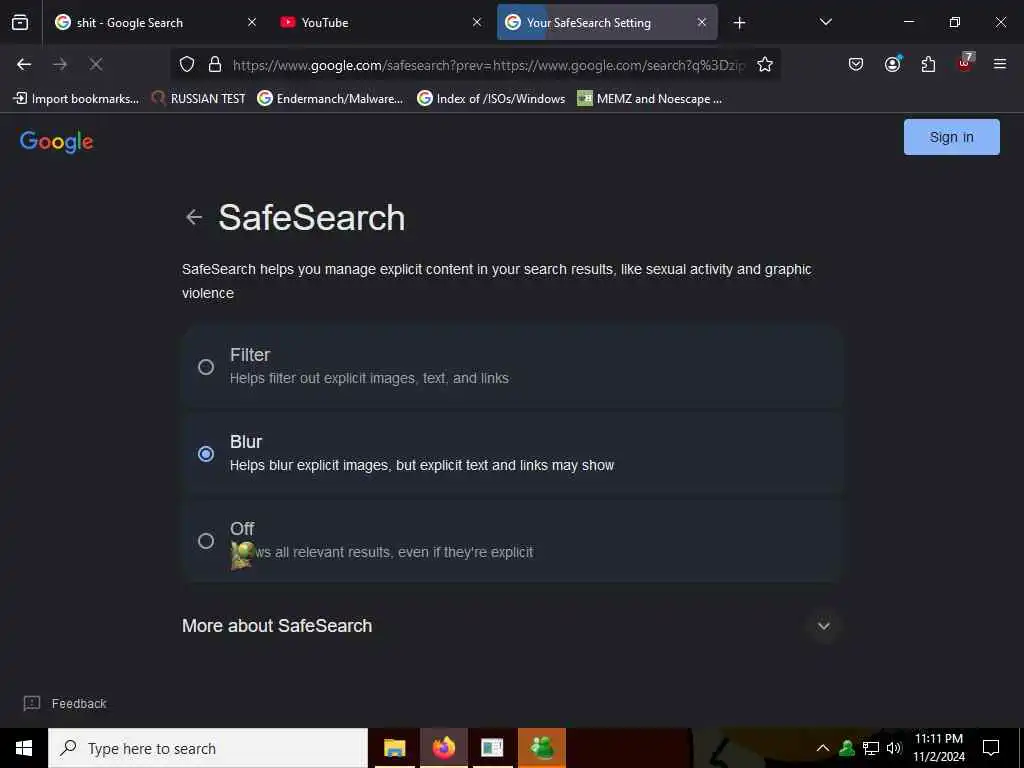The height and width of the screenshot is (768, 1024).
Task: Open network status tray icon
Action: [x=871, y=748]
